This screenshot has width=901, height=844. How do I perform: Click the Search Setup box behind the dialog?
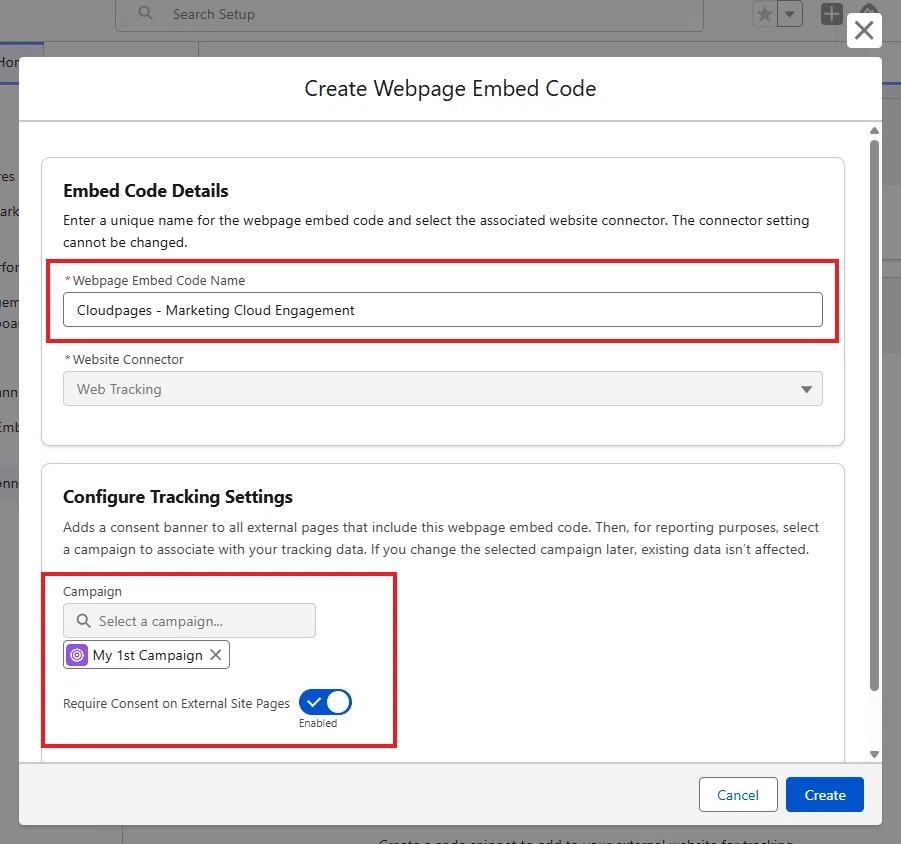pyautogui.click(x=409, y=14)
